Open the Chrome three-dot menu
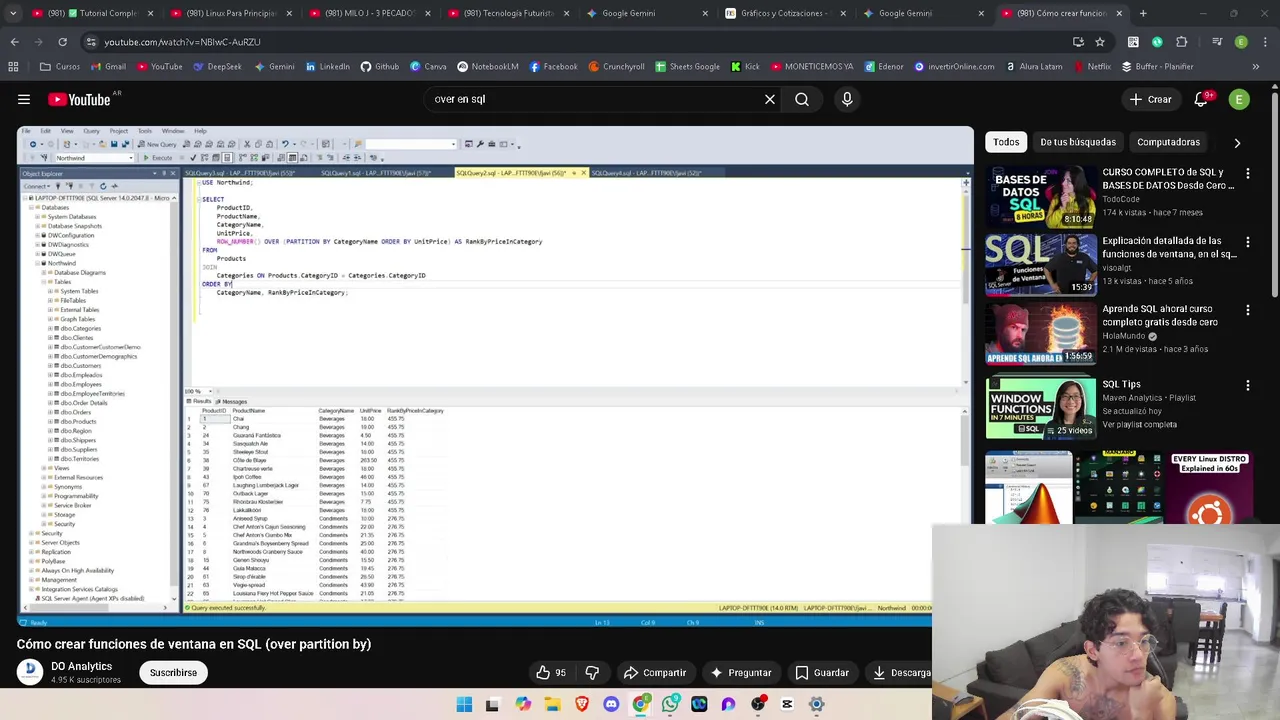The width and height of the screenshot is (1280, 720). click(1264, 42)
